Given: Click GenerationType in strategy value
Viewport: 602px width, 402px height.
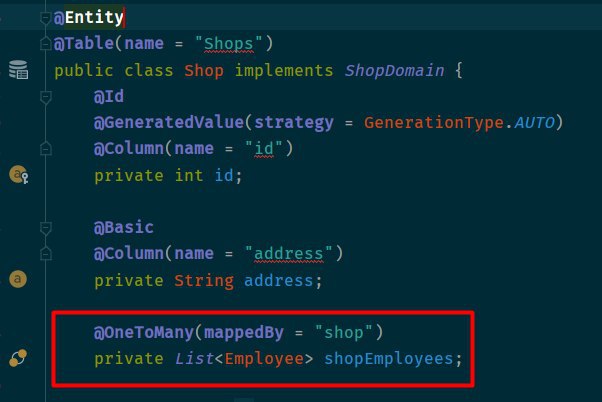Looking at the screenshot, I should (x=434, y=123).
